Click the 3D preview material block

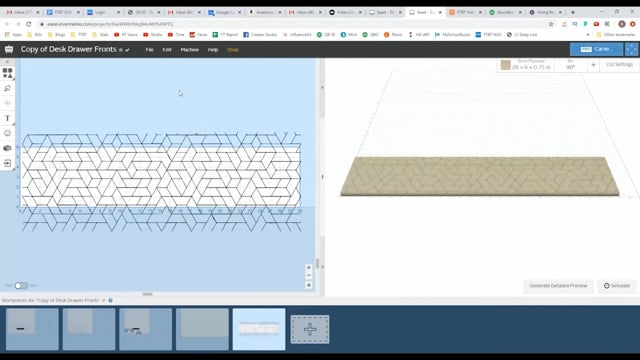tap(480, 176)
